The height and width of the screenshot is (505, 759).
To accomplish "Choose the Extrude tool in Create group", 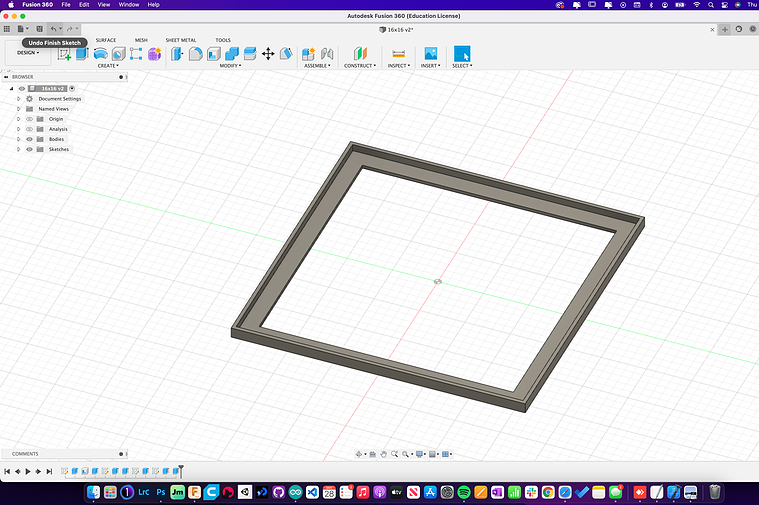I will point(82,53).
